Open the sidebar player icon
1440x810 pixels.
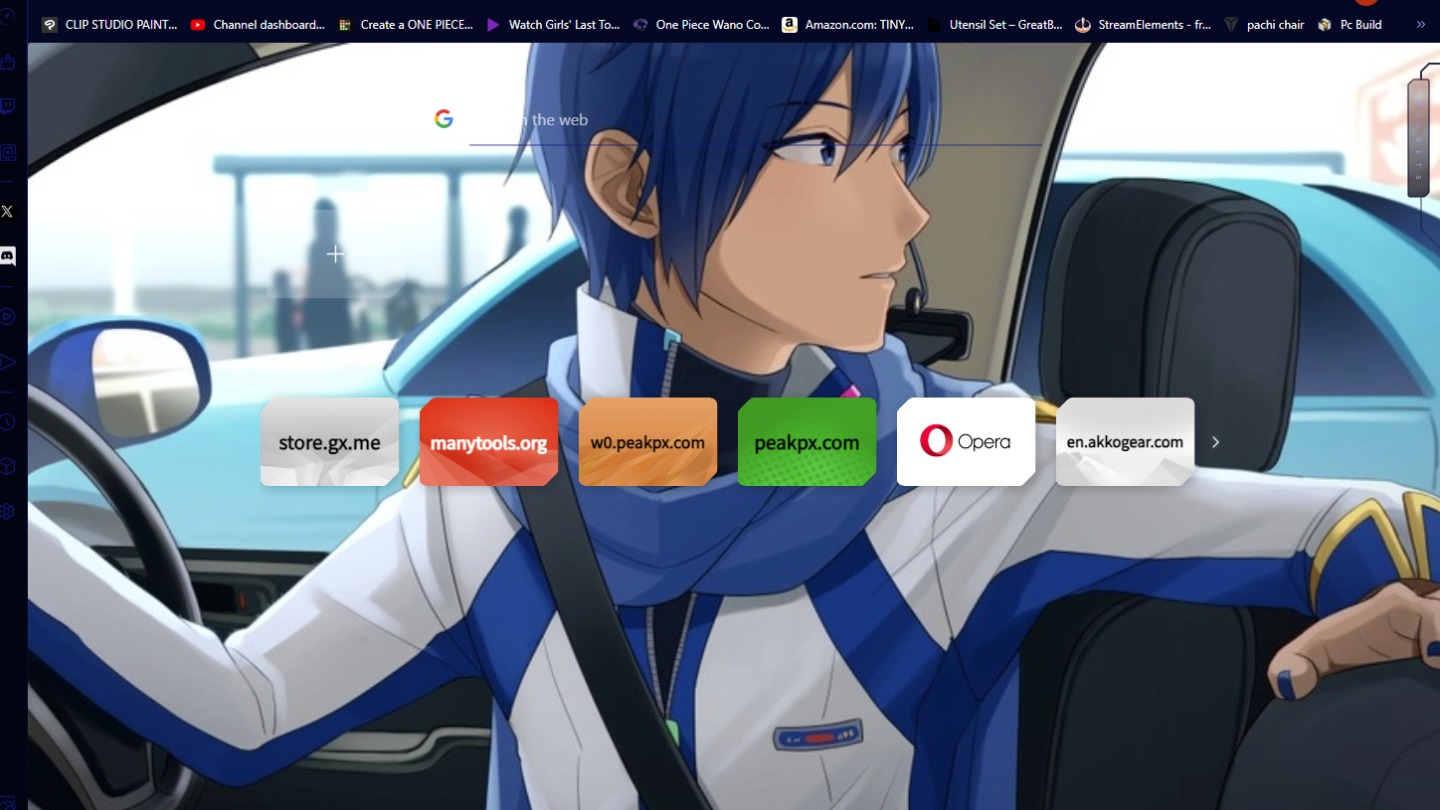click(8, 316)
